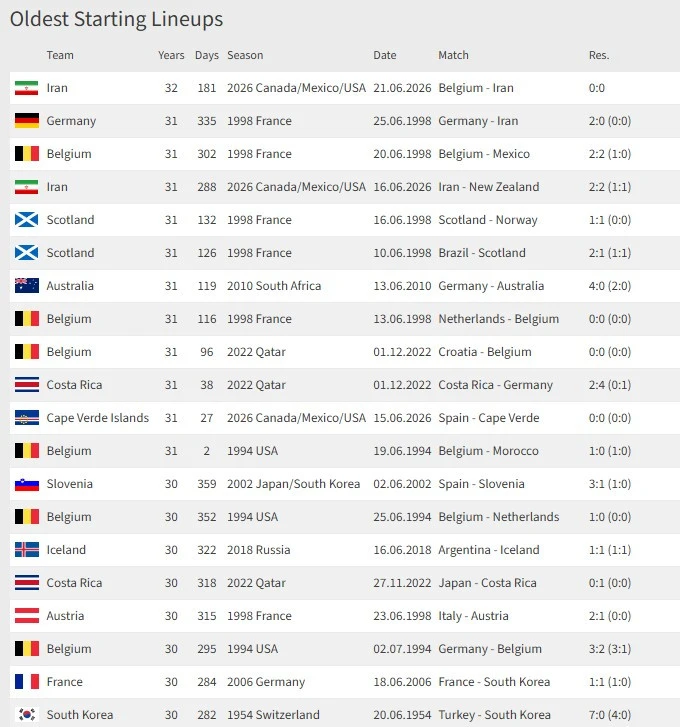The height and width of the screenshot is (727, 680).
Task: Click the South Korea flag icon
Action: [26, 714]
